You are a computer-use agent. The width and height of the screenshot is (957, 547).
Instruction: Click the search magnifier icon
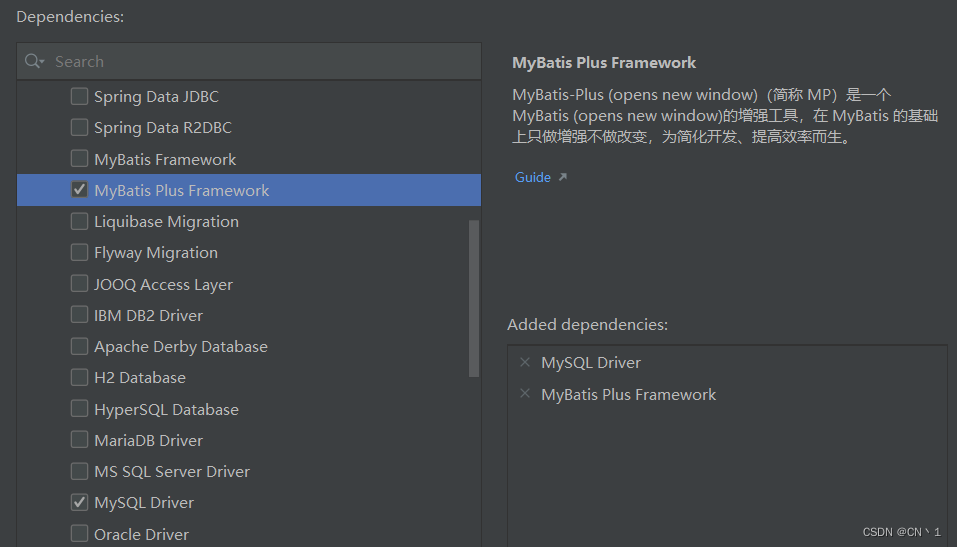(34, 61)
